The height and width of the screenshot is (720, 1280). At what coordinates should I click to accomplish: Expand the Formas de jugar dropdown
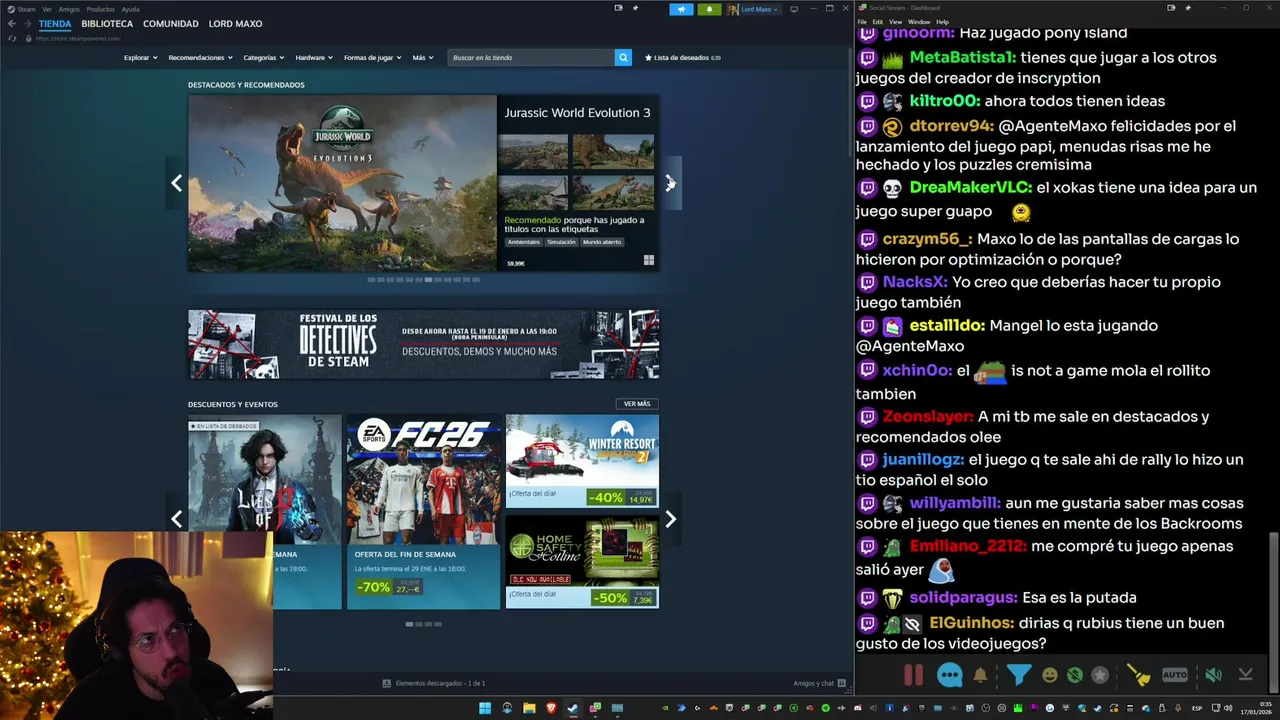coord(373,57)
